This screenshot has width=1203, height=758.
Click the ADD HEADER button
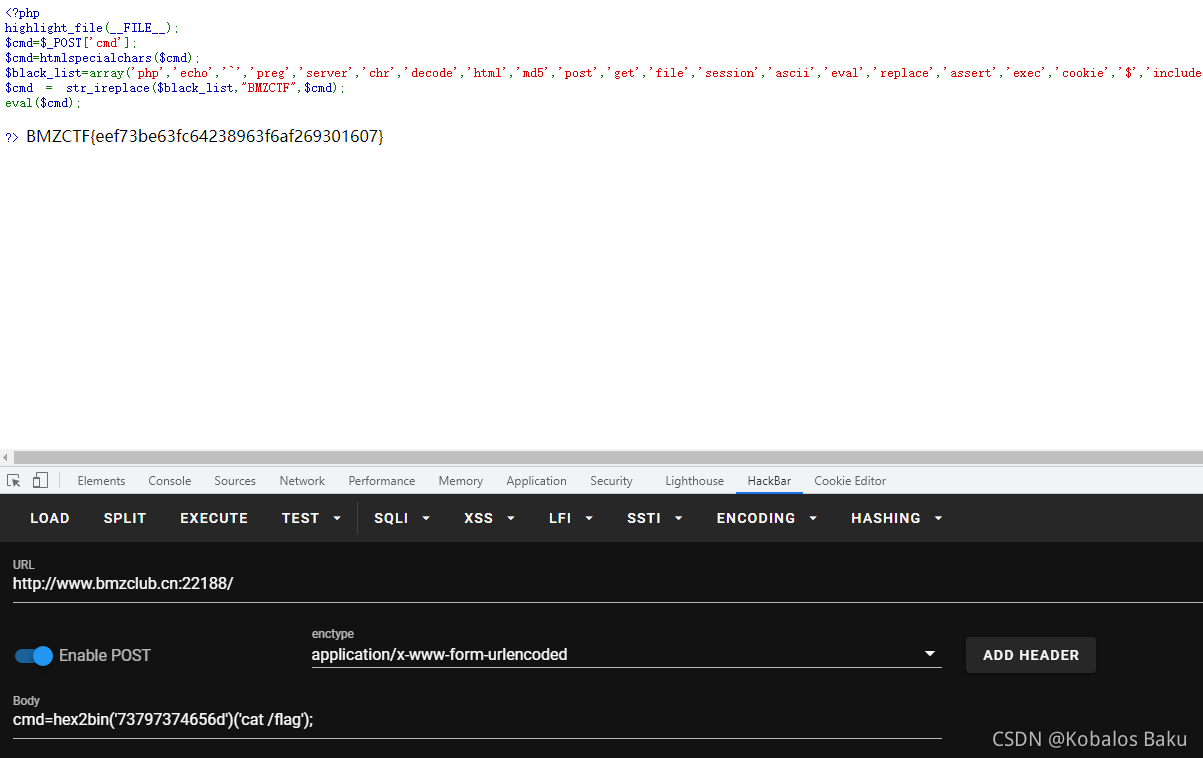point(1031,655)
